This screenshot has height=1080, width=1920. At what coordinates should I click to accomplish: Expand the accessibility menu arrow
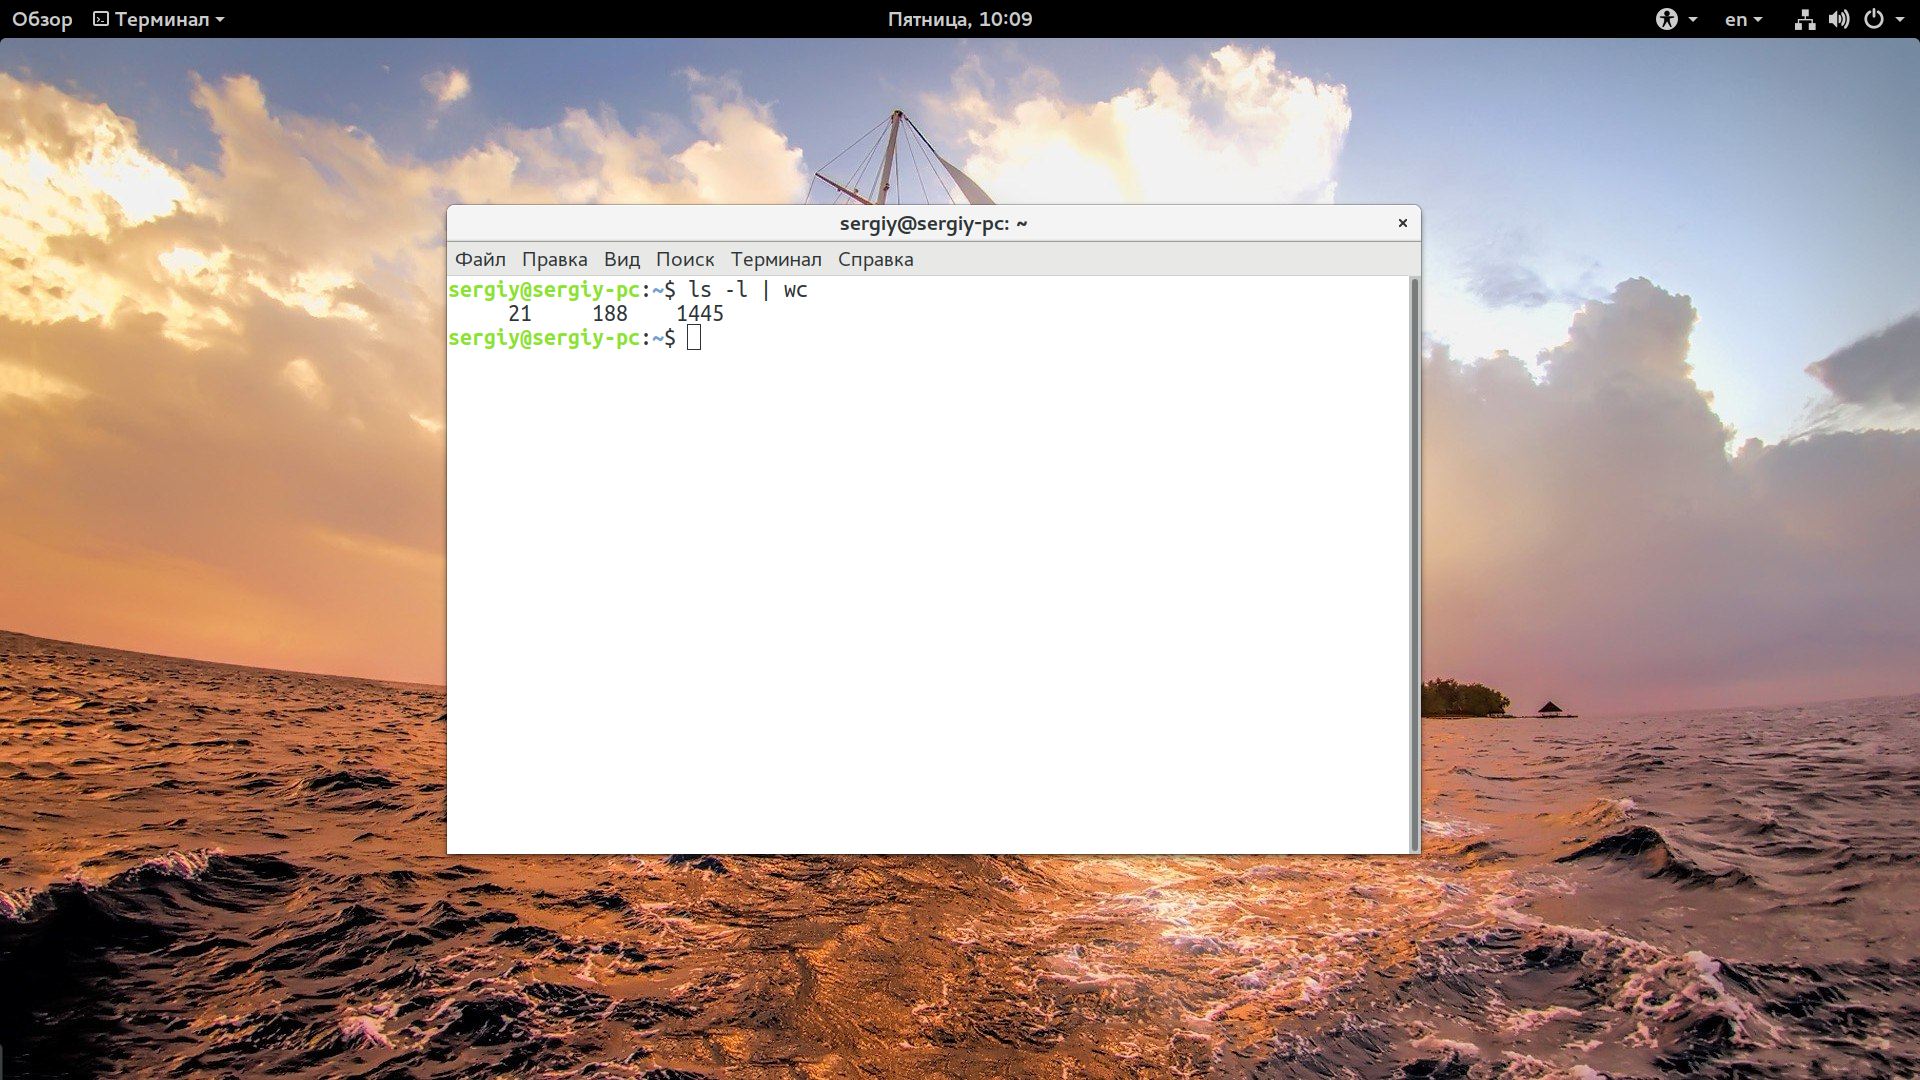point(1693,20)
